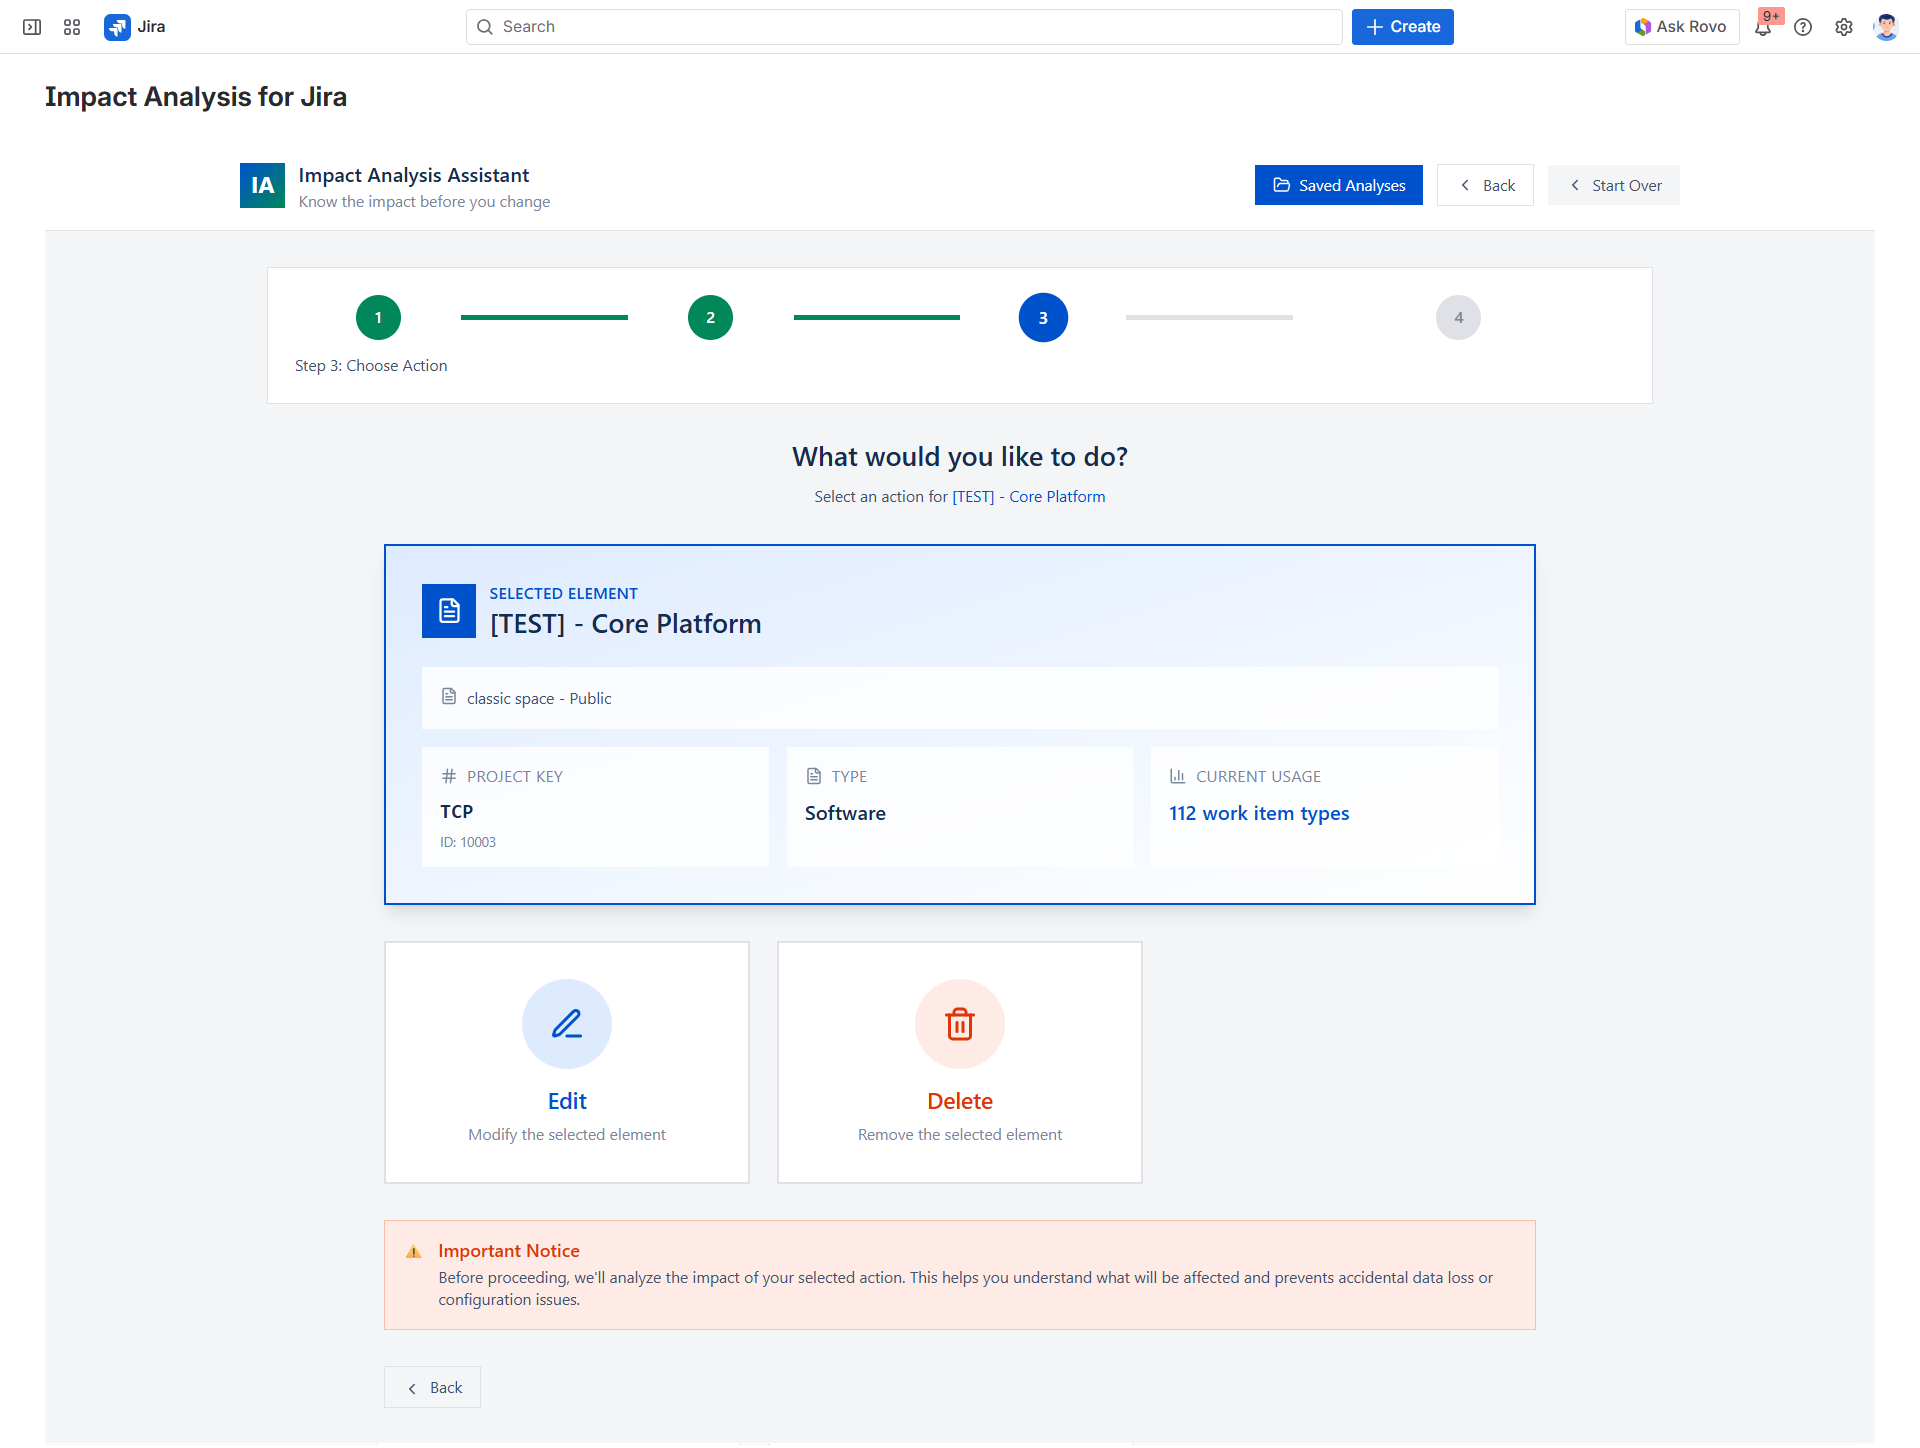Select the Delete trash action icon
Image resolution: width=1920 pixels, height=1448 pixels.
[959, 1024]
